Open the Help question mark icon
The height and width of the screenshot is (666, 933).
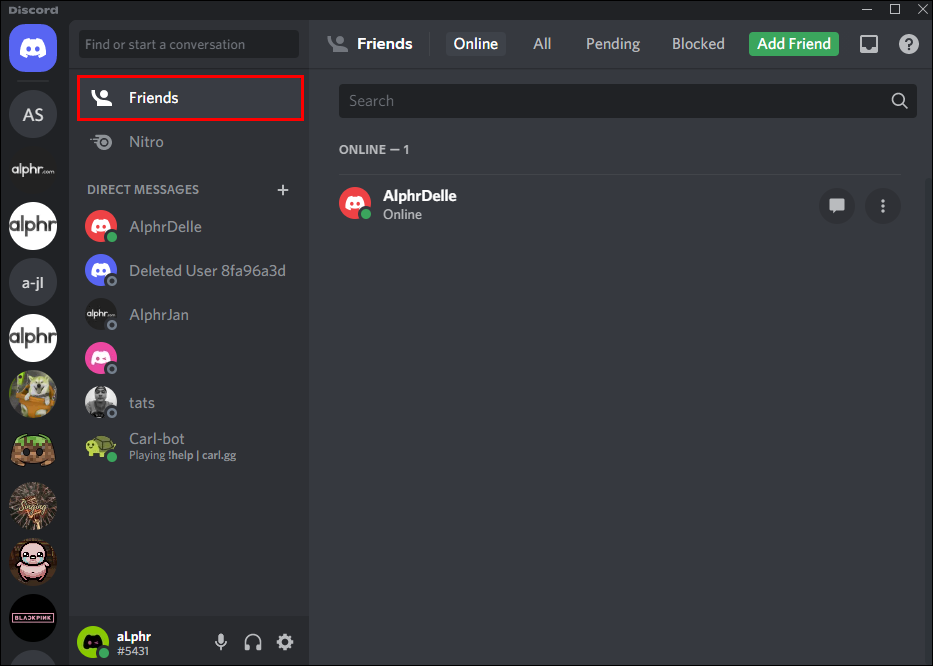click(x=909, y=44)
